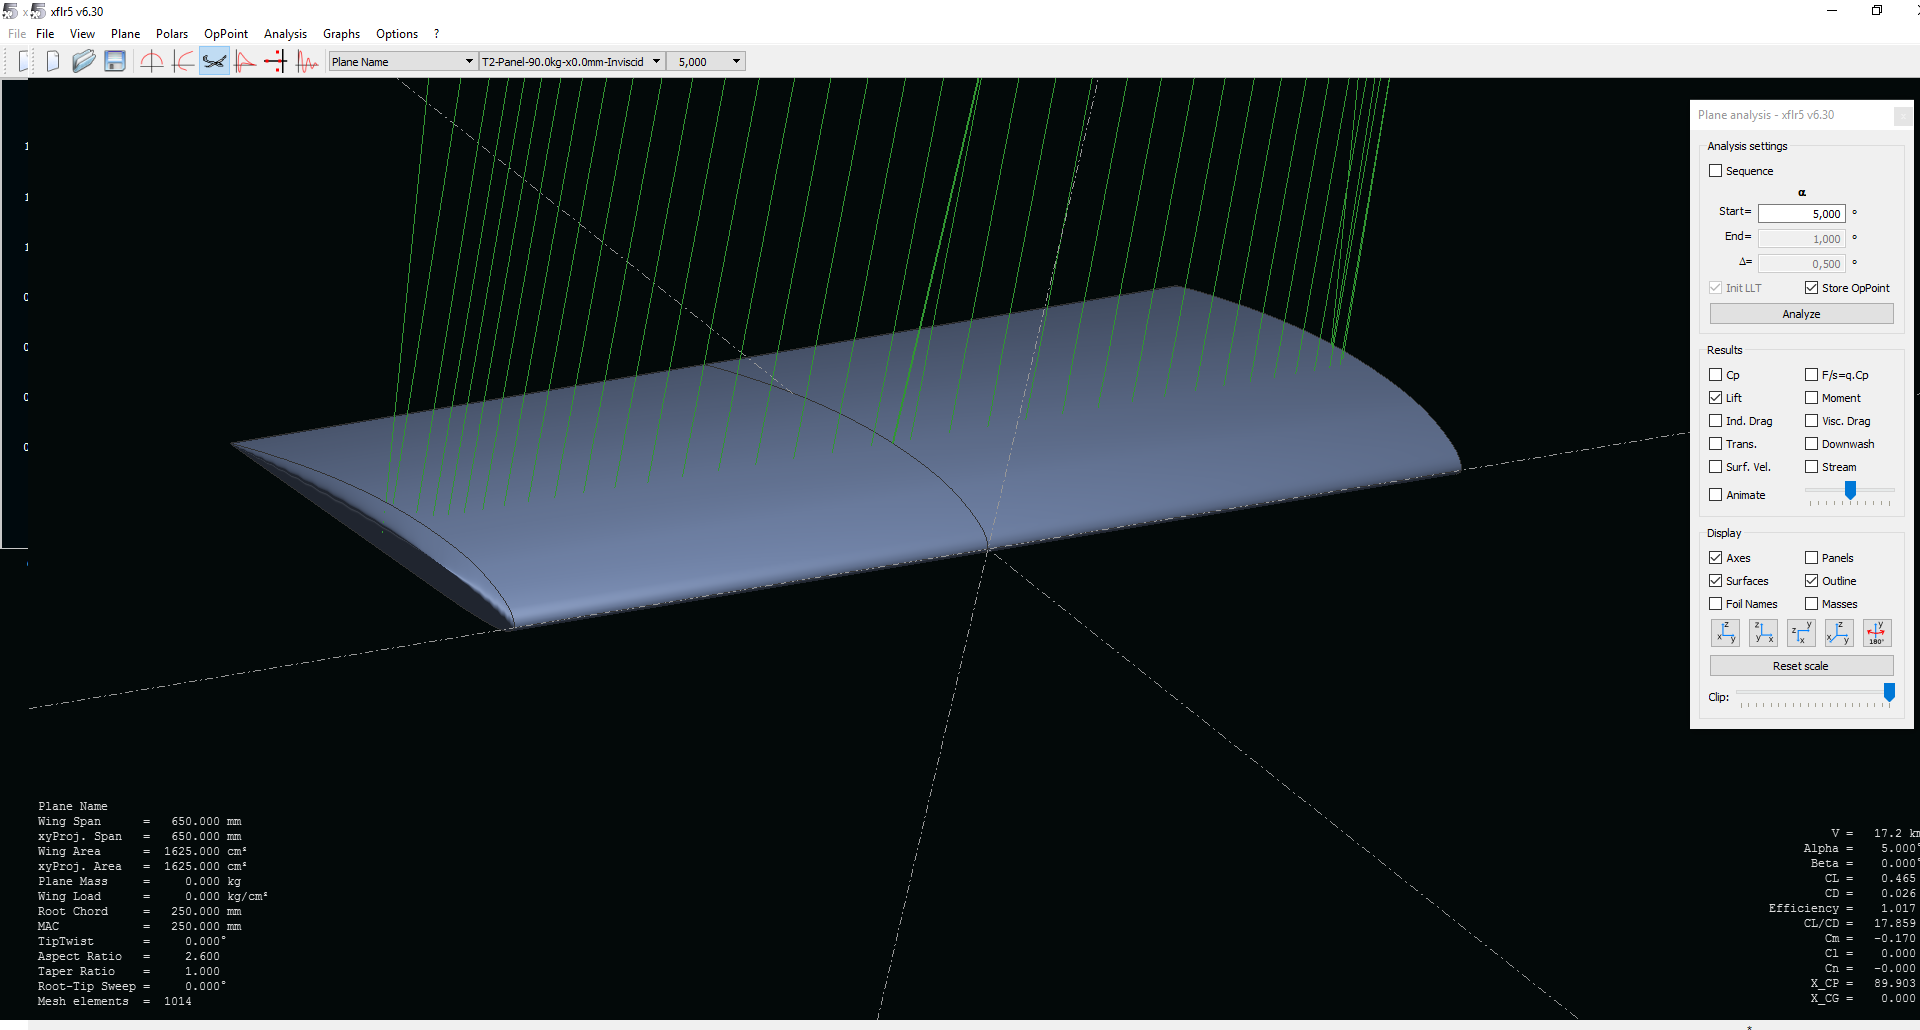Click the New project blank page icon
This screenshot has width=1920, height=1030.
53,62
